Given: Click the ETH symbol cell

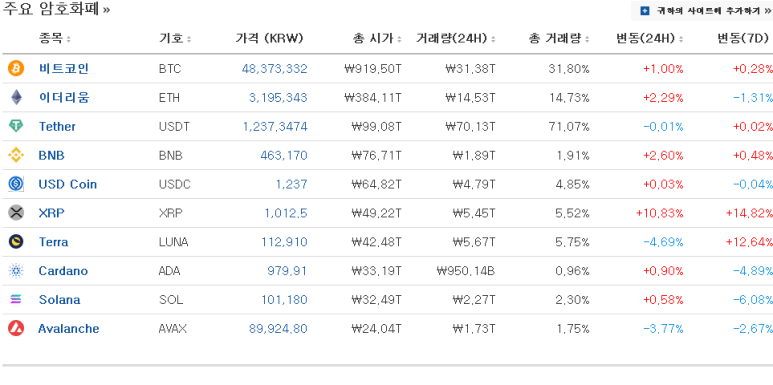Looking at the screenshot, I should pyautogui.click(x=169, y=98).
